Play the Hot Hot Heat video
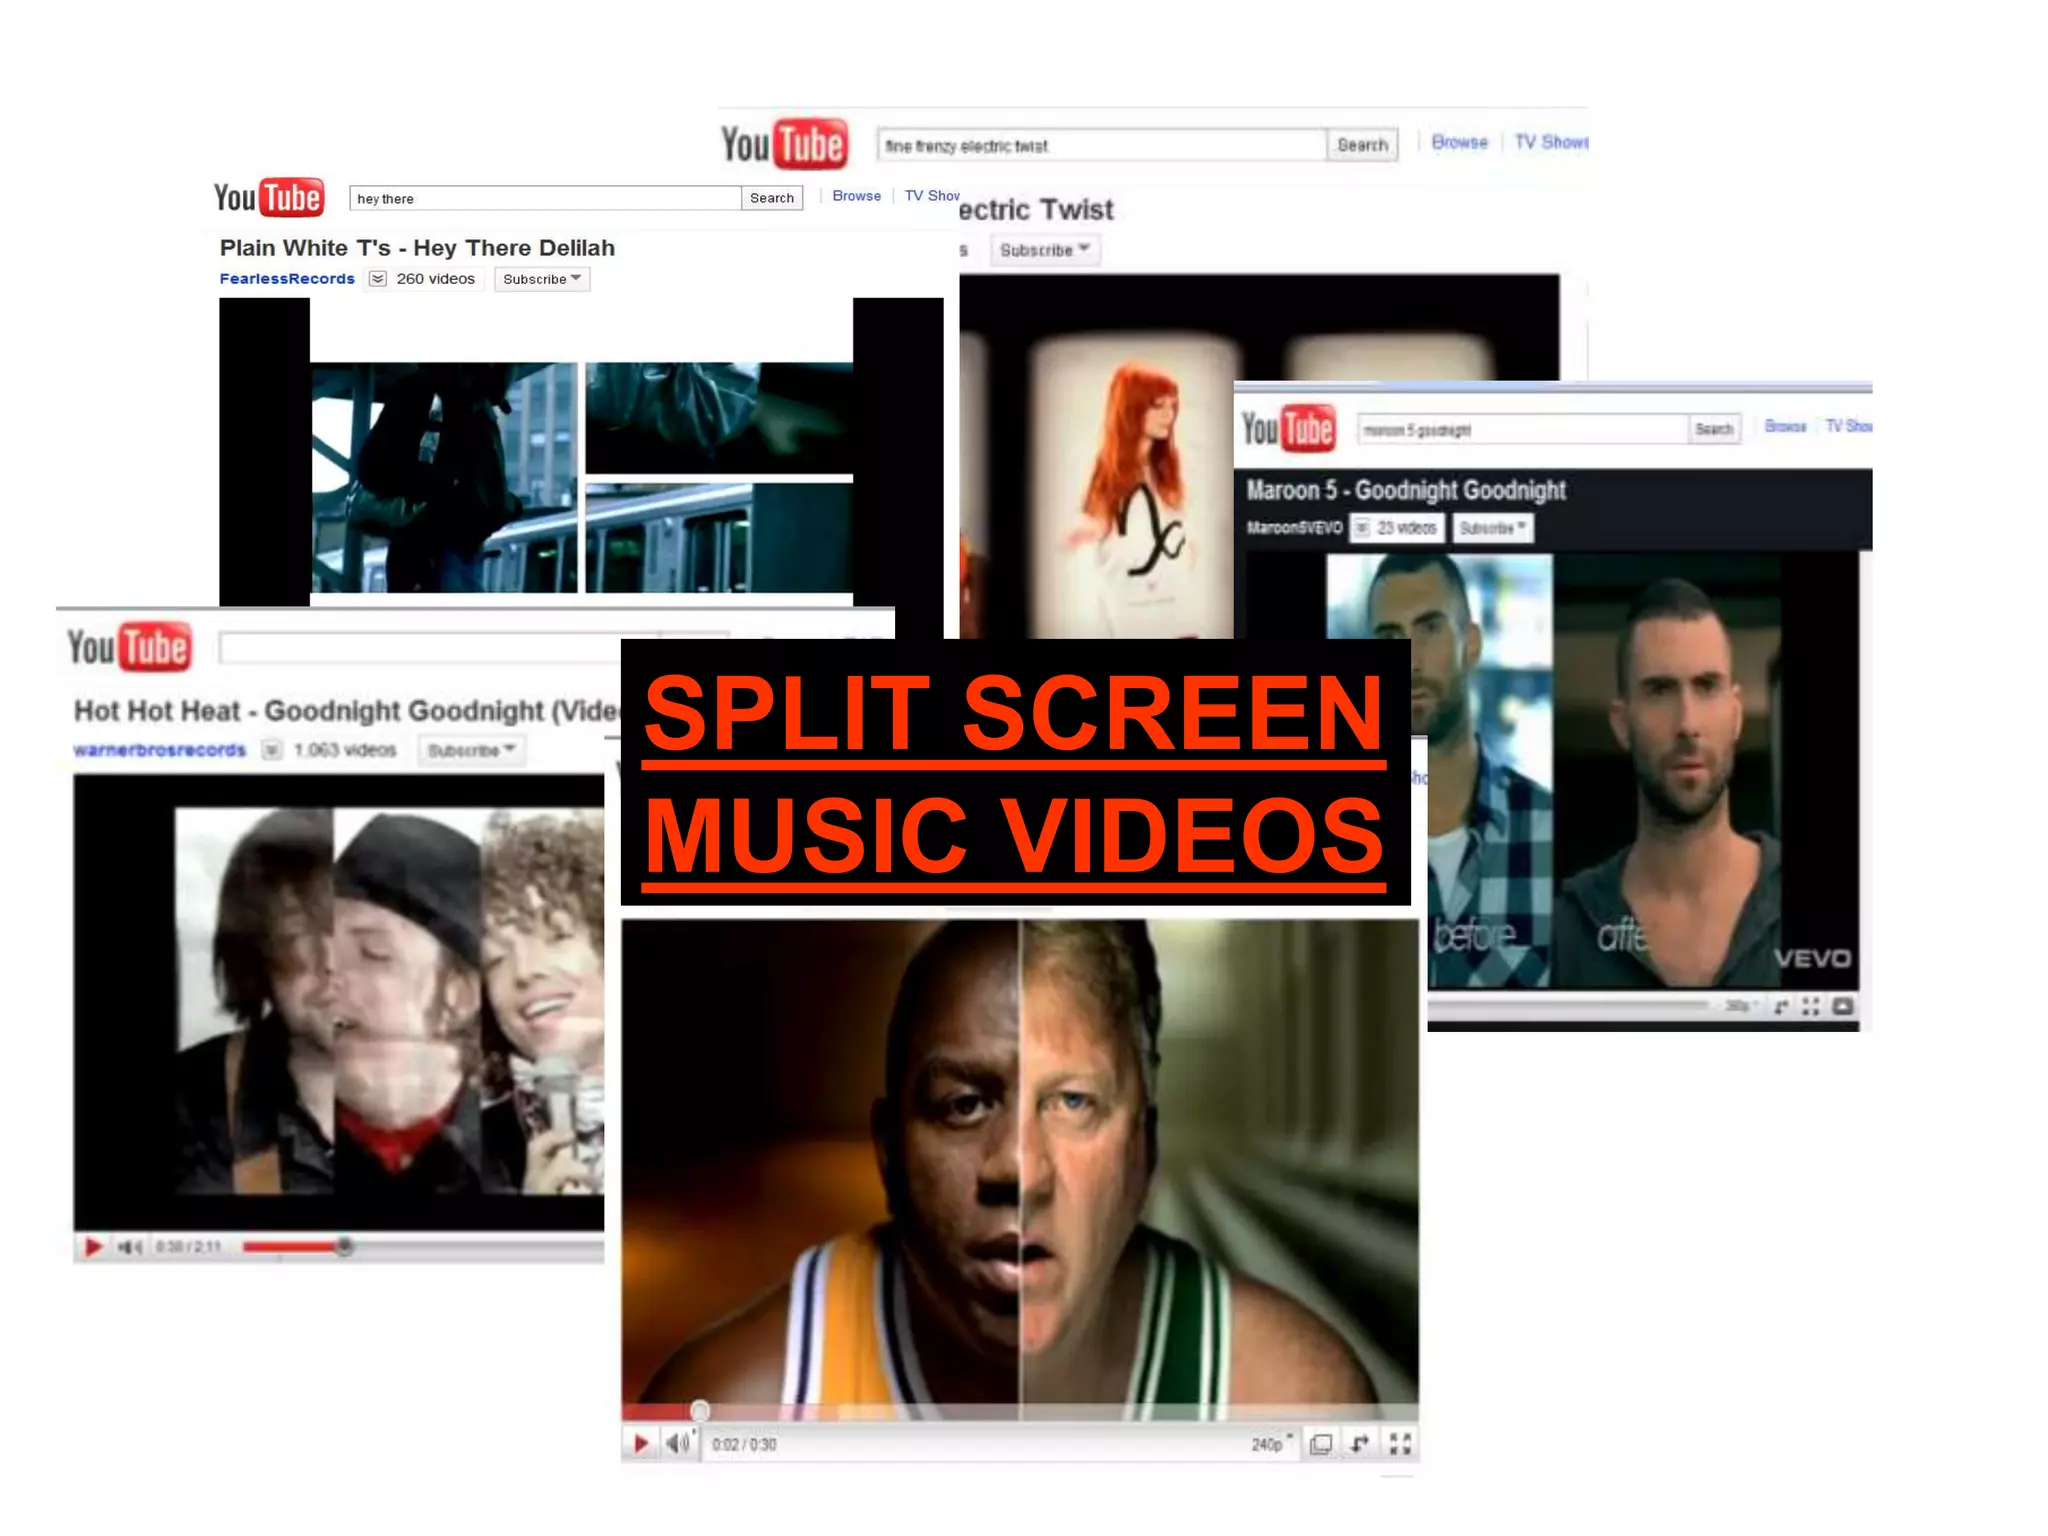 click(93, 1247)
